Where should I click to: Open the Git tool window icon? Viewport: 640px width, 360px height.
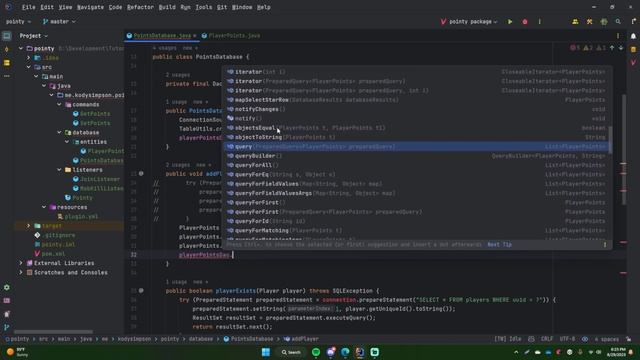[x=7, y=327]
